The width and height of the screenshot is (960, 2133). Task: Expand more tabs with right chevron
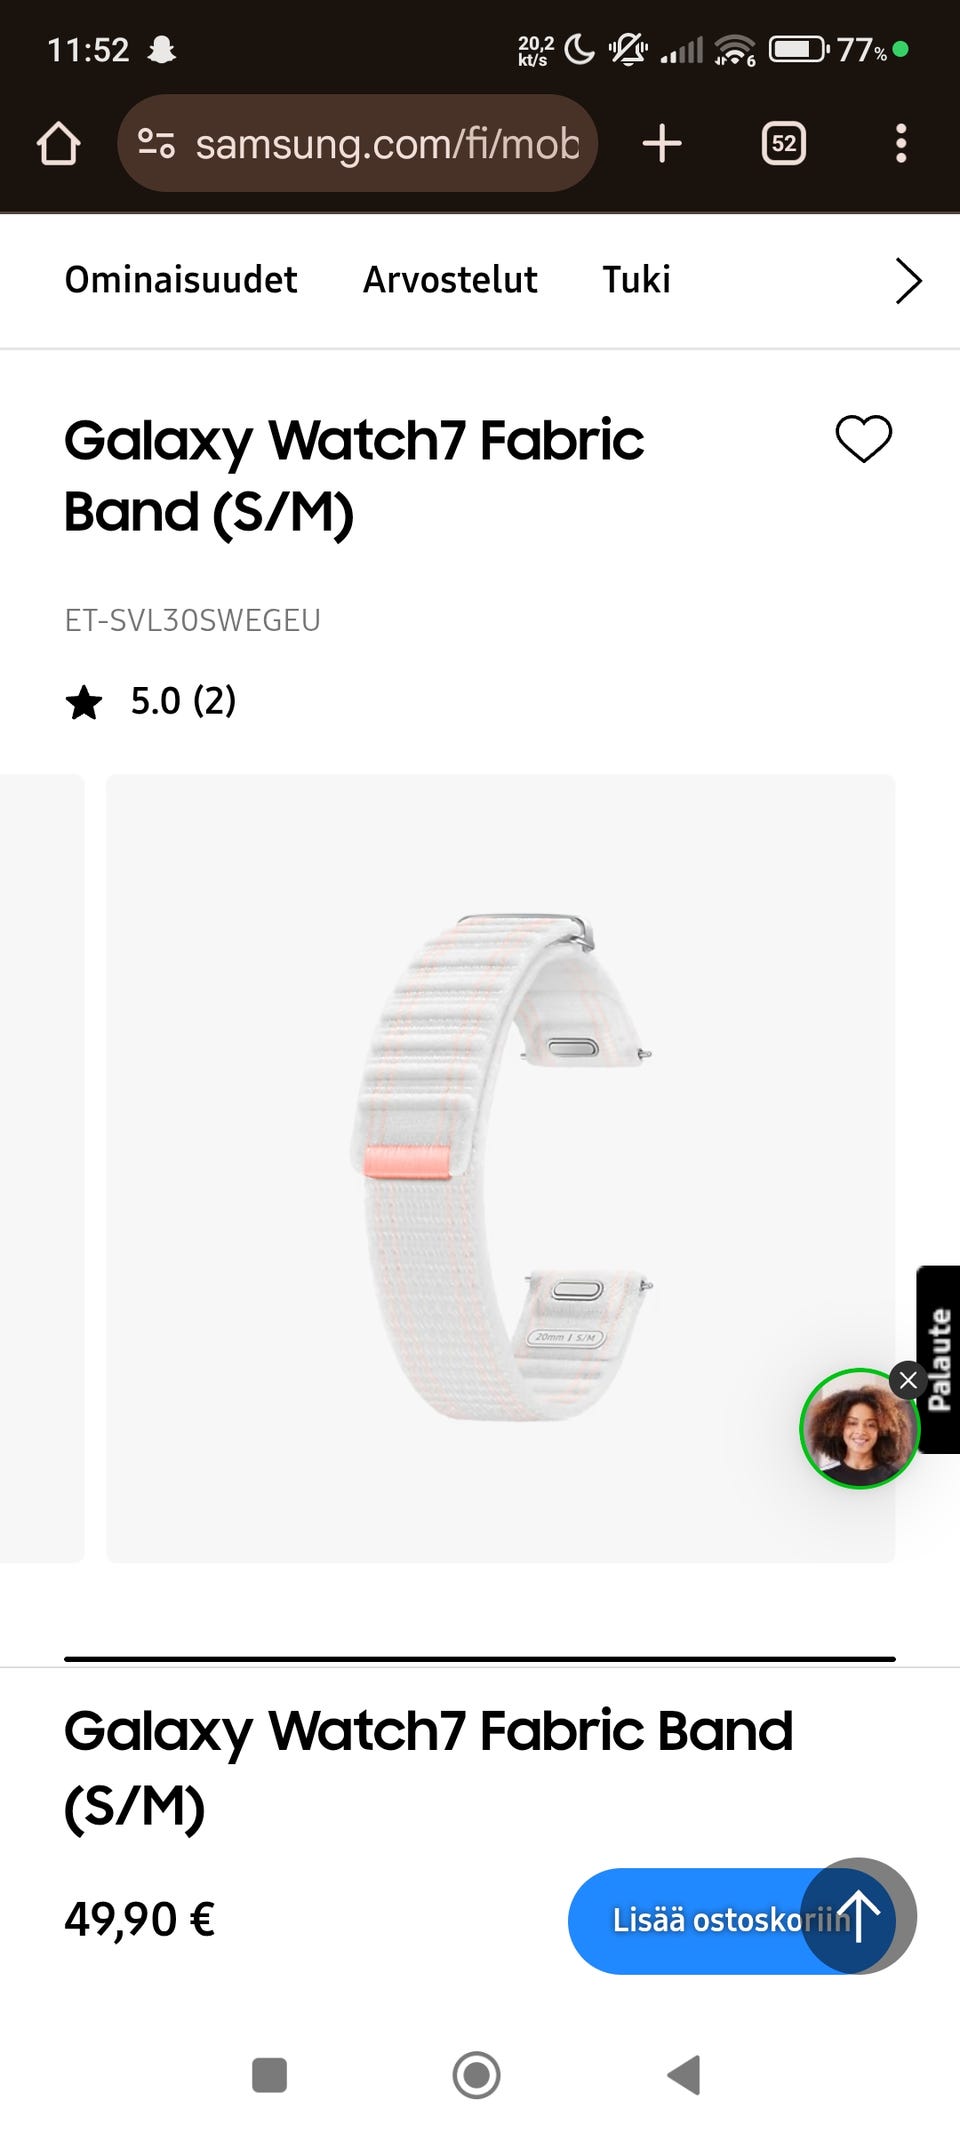(908, 281)
